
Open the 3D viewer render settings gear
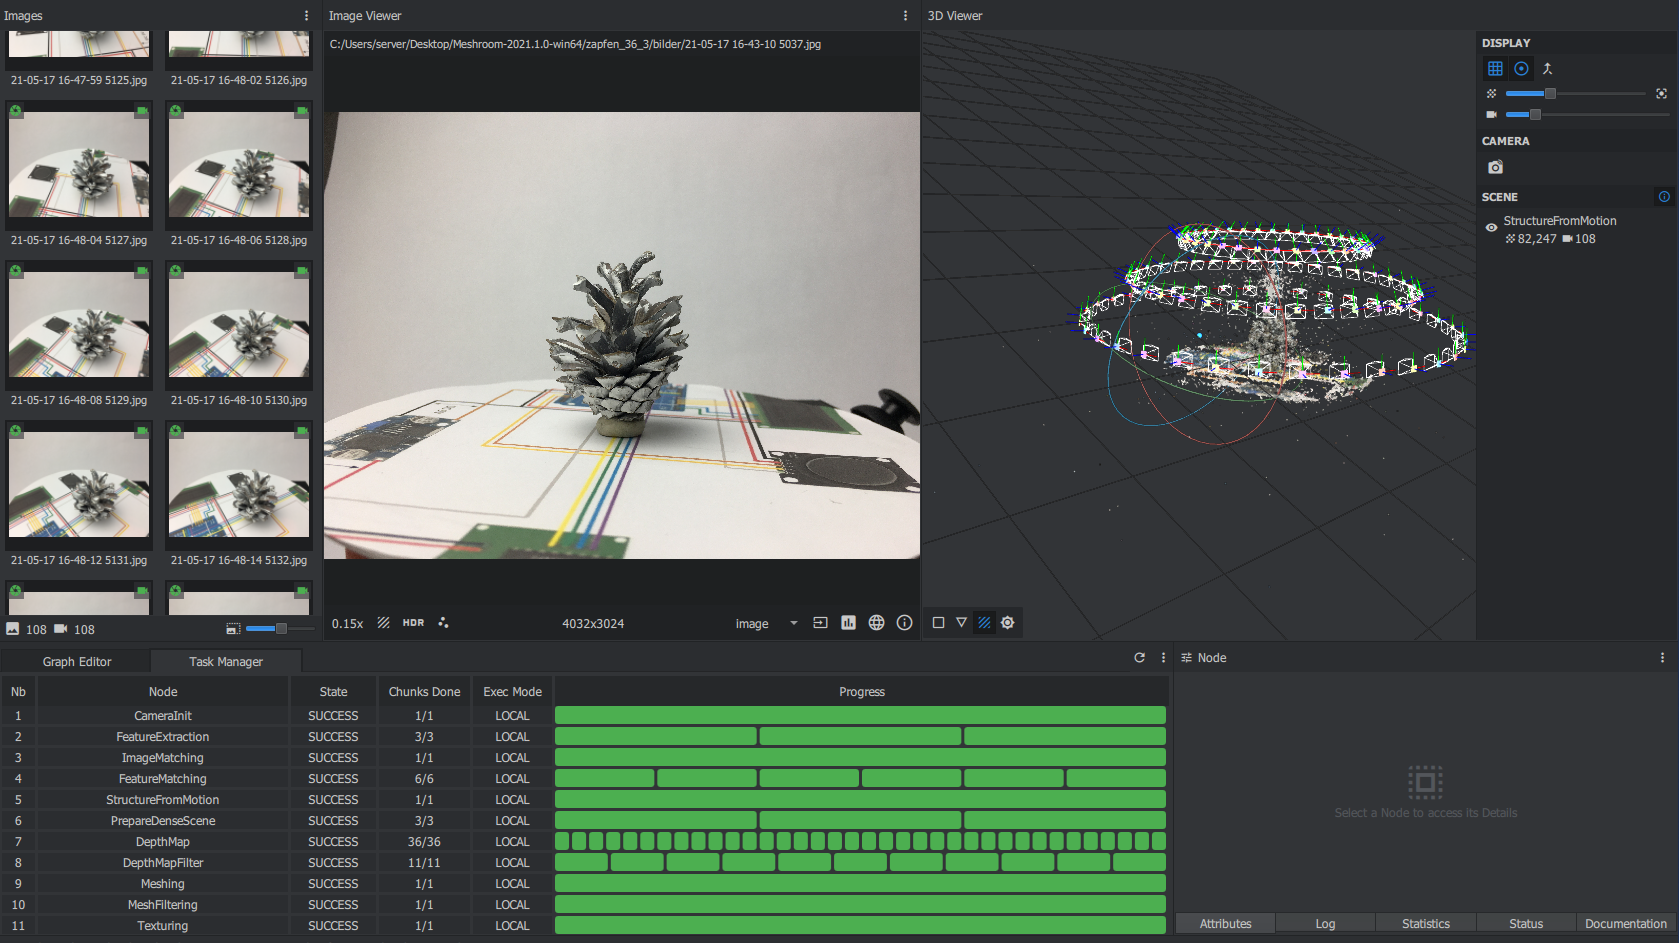(x=1007, y=623)
